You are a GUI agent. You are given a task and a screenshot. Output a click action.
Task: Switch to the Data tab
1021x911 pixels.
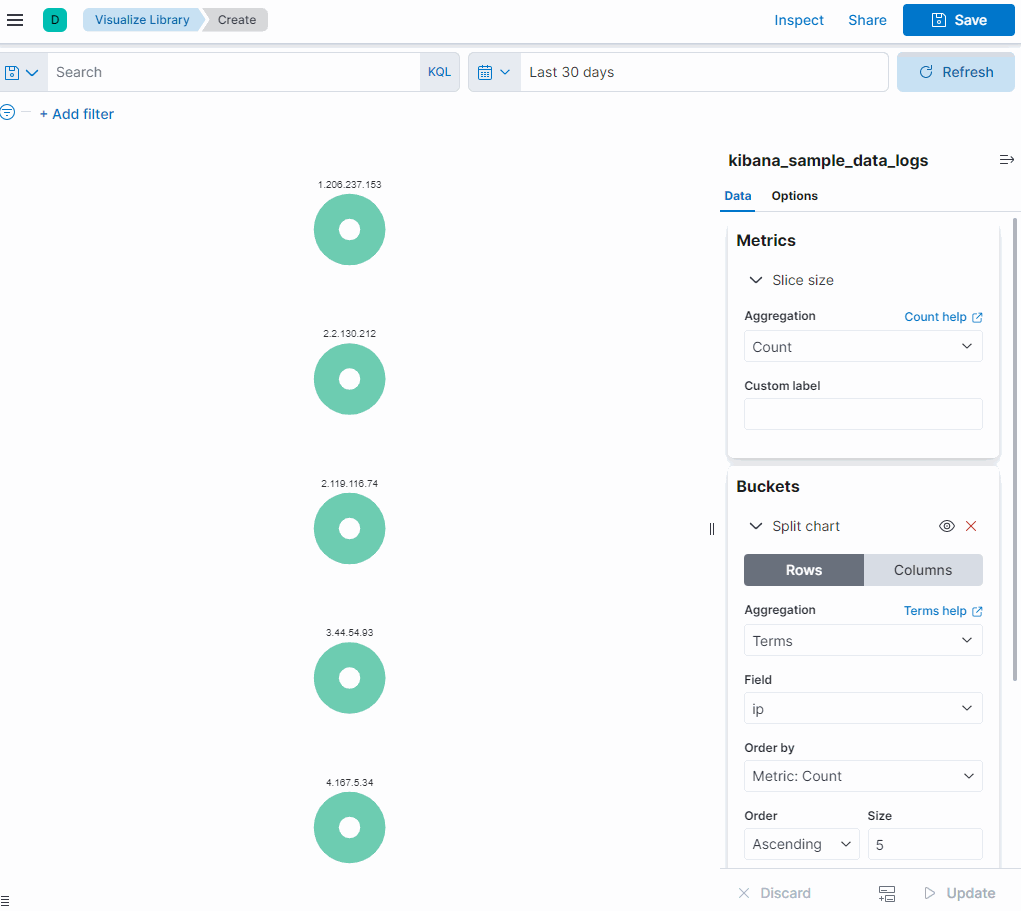738,196
